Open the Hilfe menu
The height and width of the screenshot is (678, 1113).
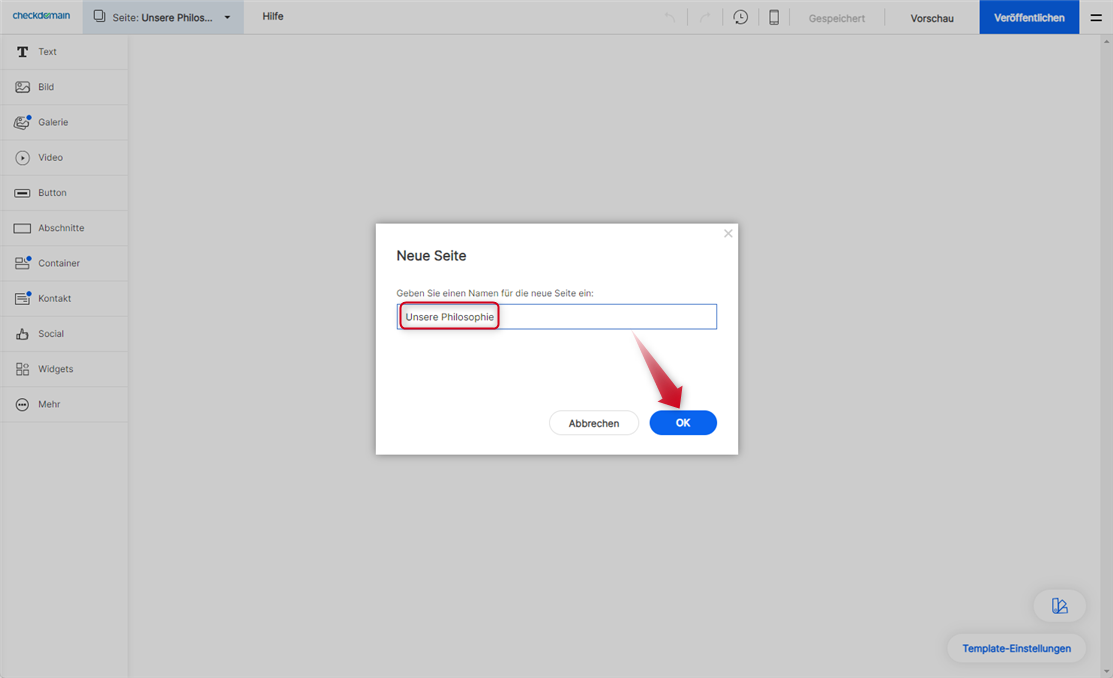click(x=273, y=17)
